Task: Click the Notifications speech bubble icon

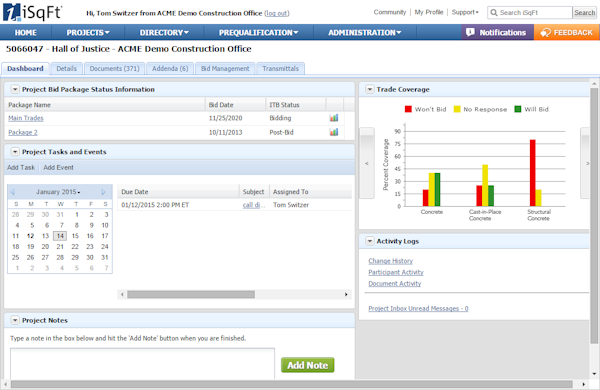Action: point(470,33)
